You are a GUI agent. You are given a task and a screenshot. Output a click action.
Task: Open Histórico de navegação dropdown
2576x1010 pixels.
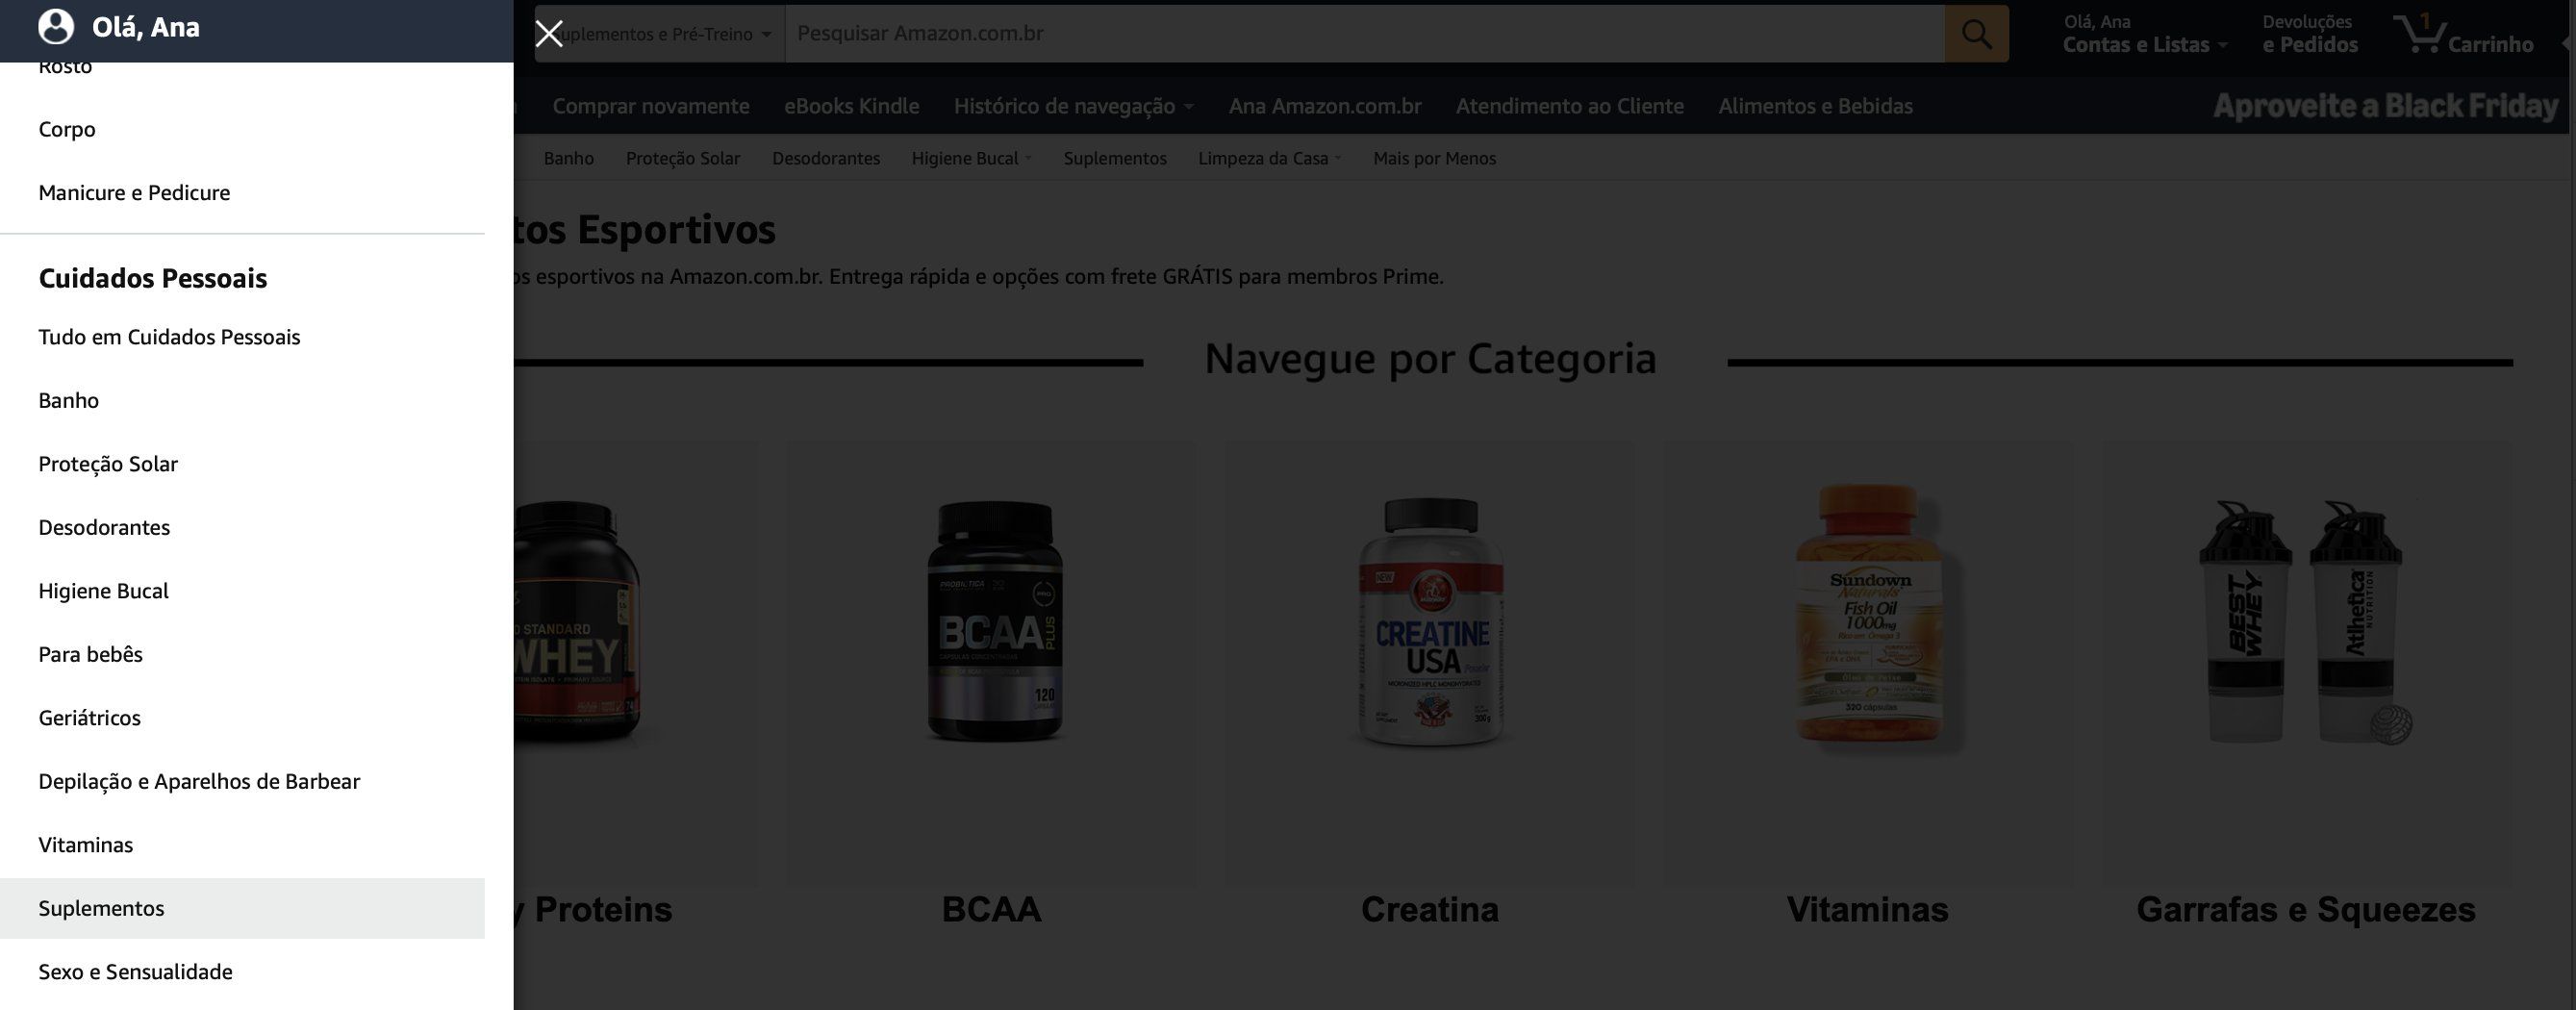1073,106
